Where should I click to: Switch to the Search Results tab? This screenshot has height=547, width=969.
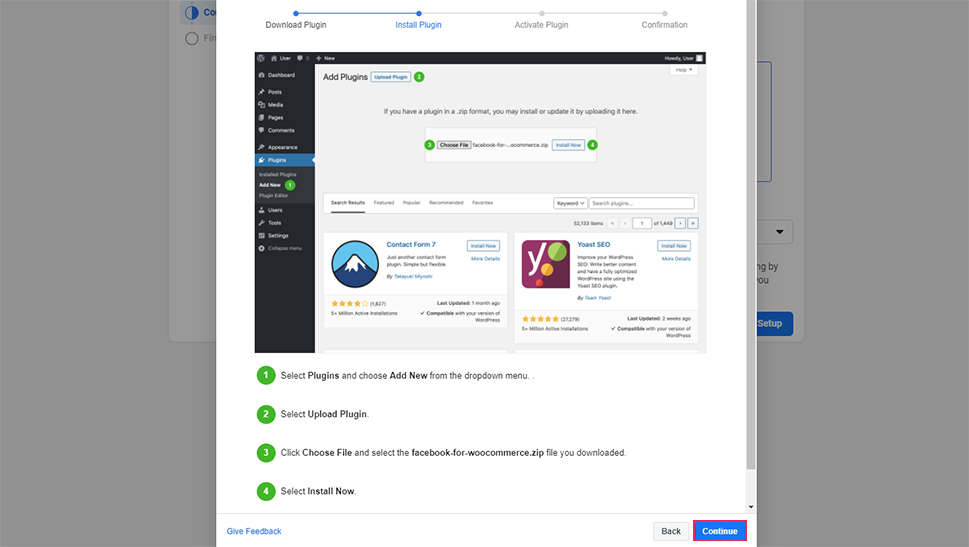pos(348,203)
